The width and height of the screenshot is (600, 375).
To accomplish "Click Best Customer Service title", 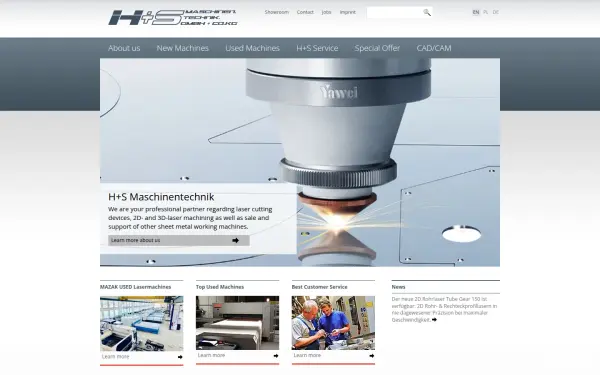I will [x=320, y=287].
